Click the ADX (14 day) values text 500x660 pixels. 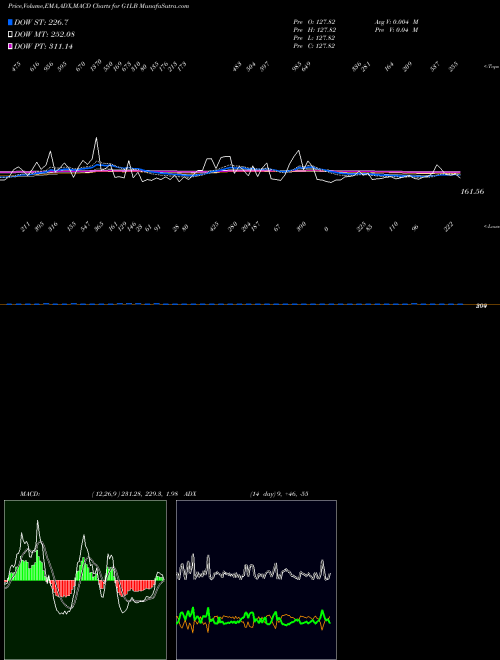(x=279, y=494)
